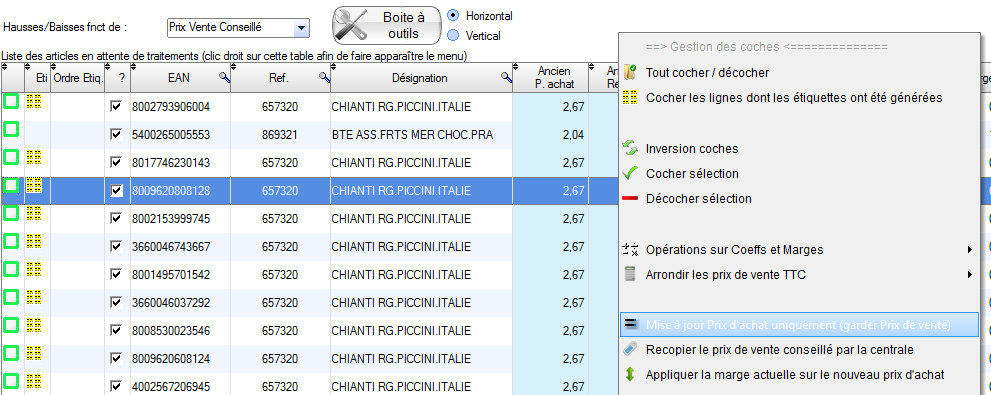Viewport: 991px width, 395px height.
Task: Click the Mise à jour Prix d'achat icon
Action: [630, 324]
